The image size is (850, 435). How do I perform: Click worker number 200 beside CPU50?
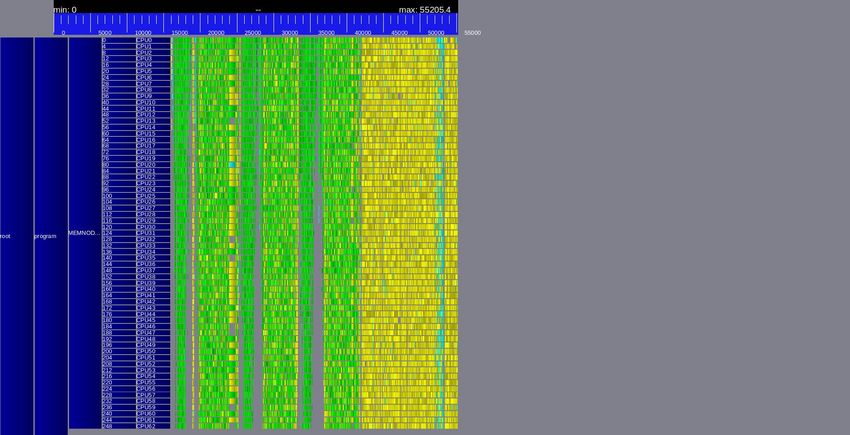[x=119, y=351]
